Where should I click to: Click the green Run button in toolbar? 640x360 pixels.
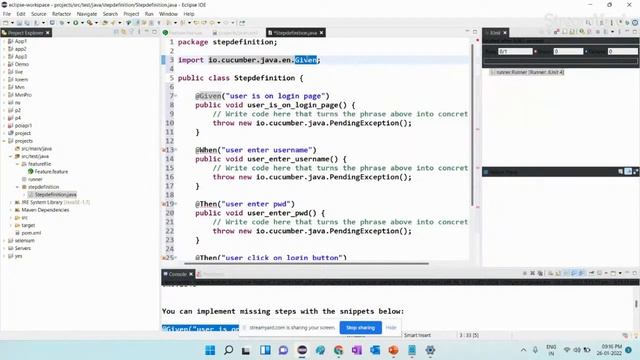tap(76, 23)
